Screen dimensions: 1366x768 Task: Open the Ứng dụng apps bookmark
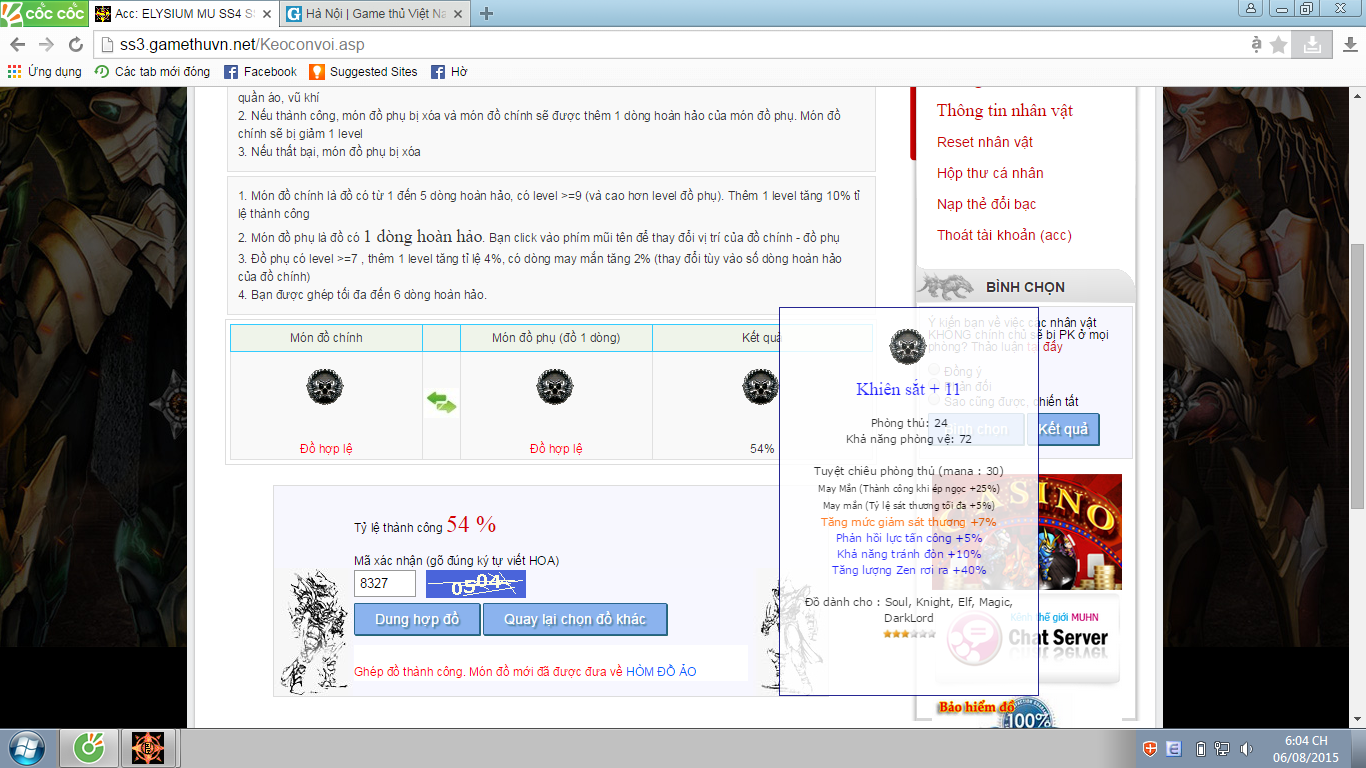coord(45,72)
